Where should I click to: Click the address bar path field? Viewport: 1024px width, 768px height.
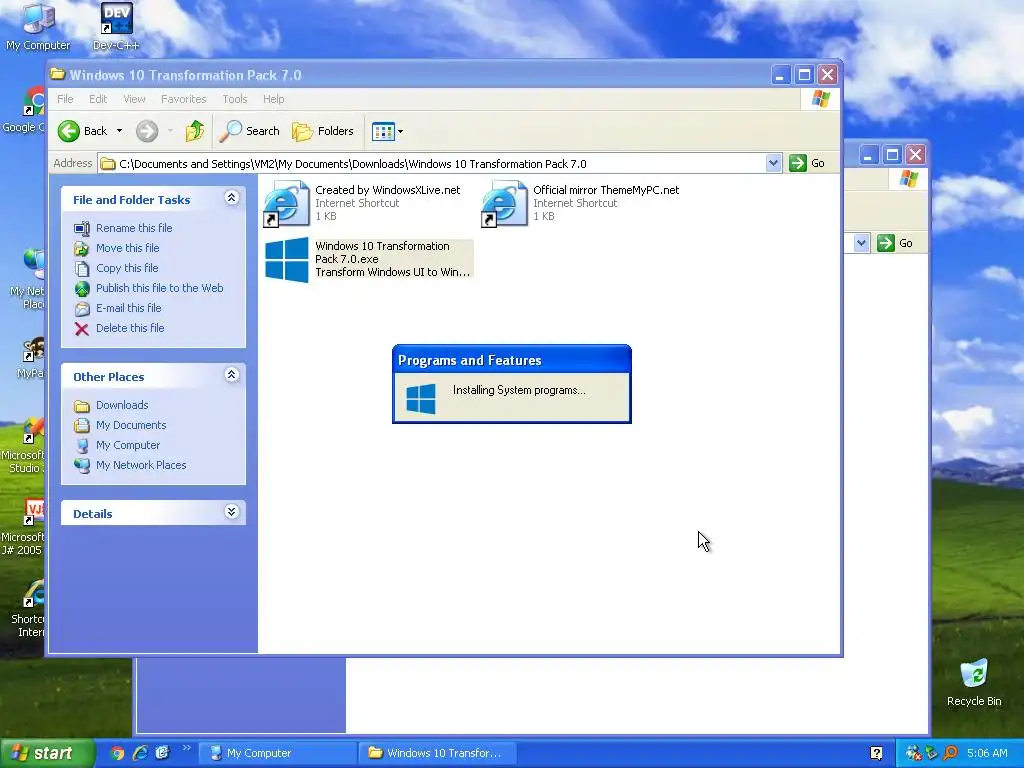pos(432,164)
